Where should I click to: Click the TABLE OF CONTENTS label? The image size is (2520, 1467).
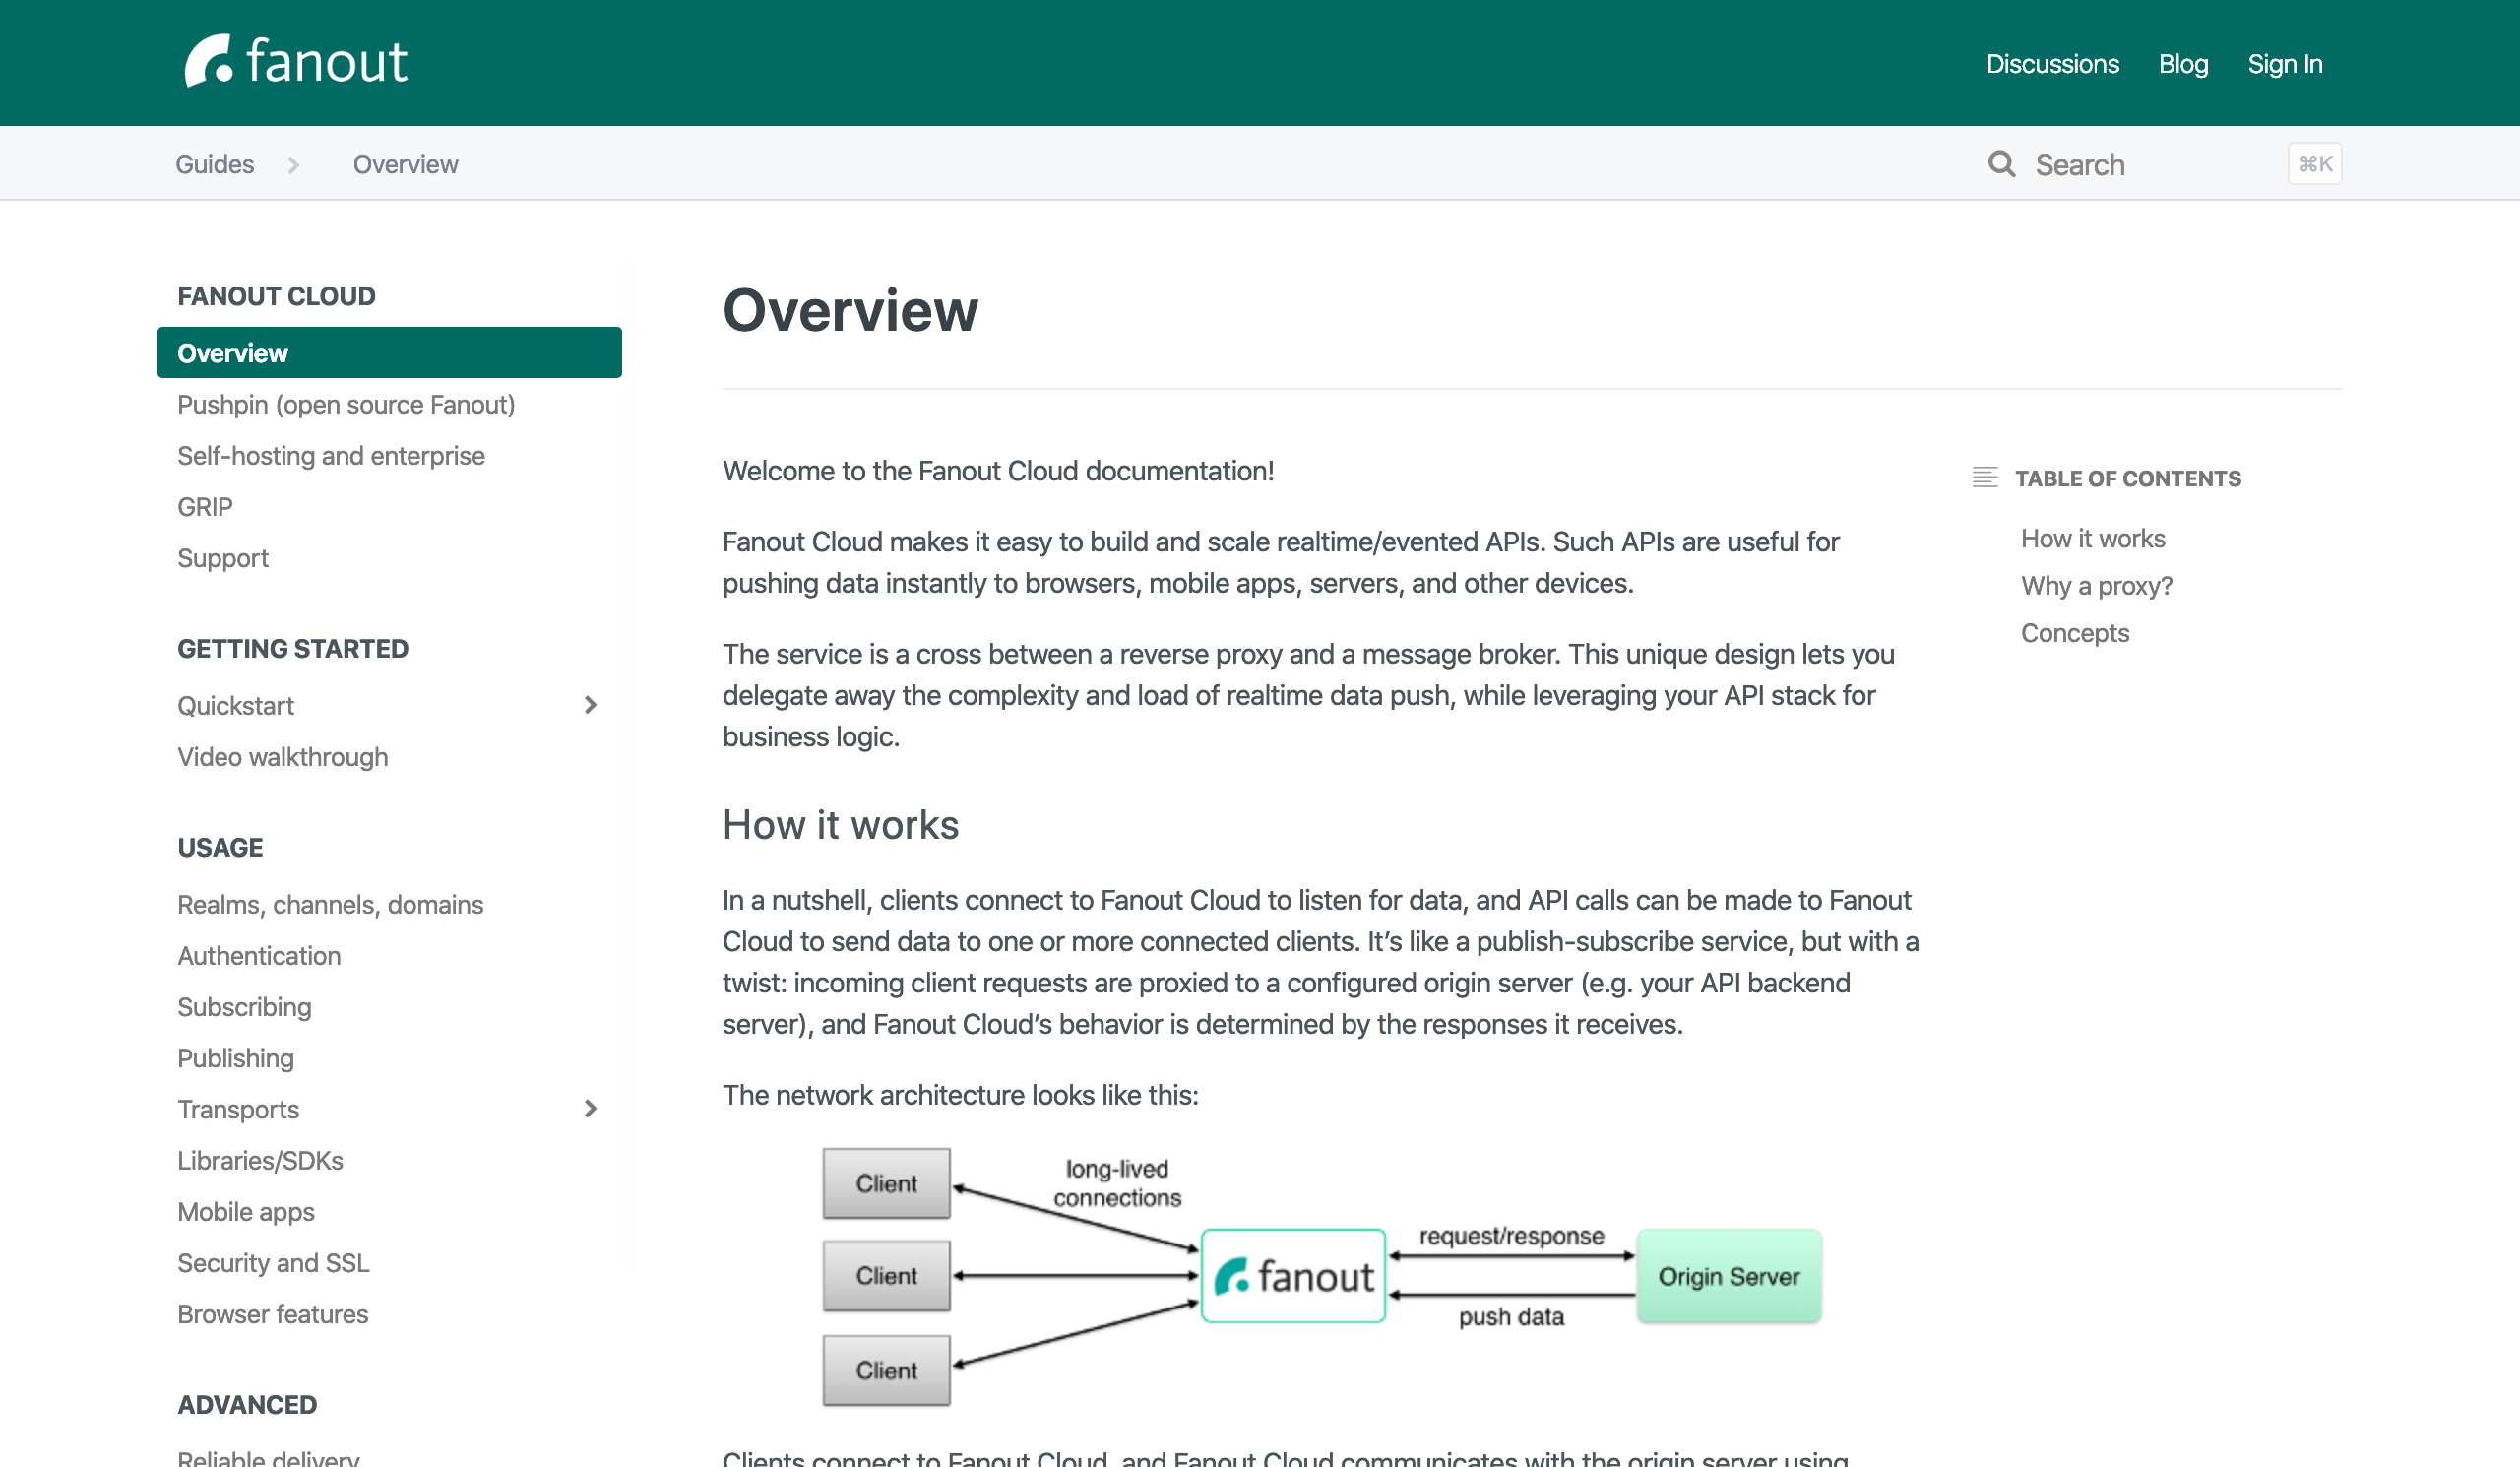coord(2128,478)
